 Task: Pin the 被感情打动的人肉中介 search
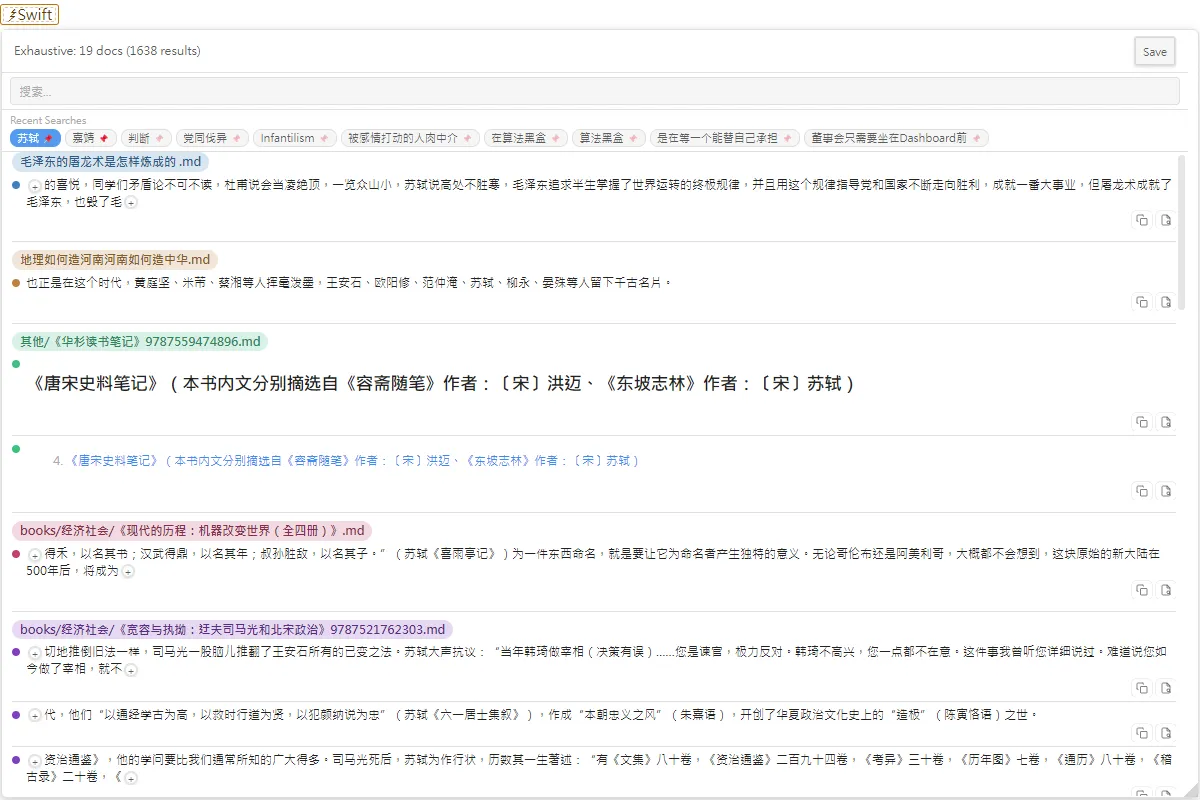point(467,138)
